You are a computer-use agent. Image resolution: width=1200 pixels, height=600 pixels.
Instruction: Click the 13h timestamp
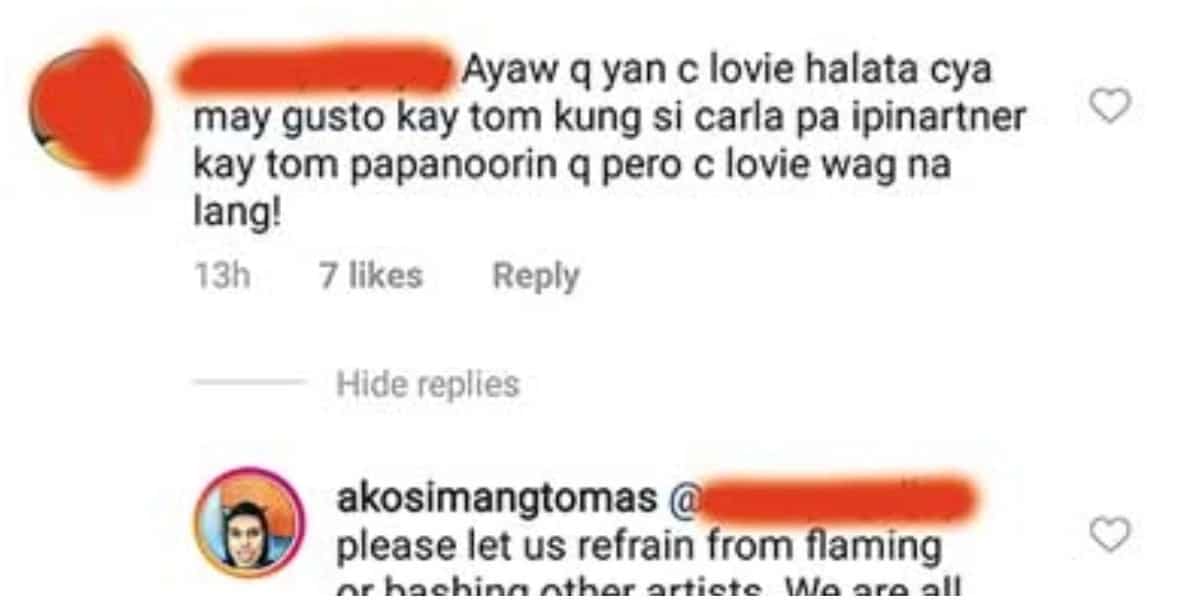[x=221, y=276]
